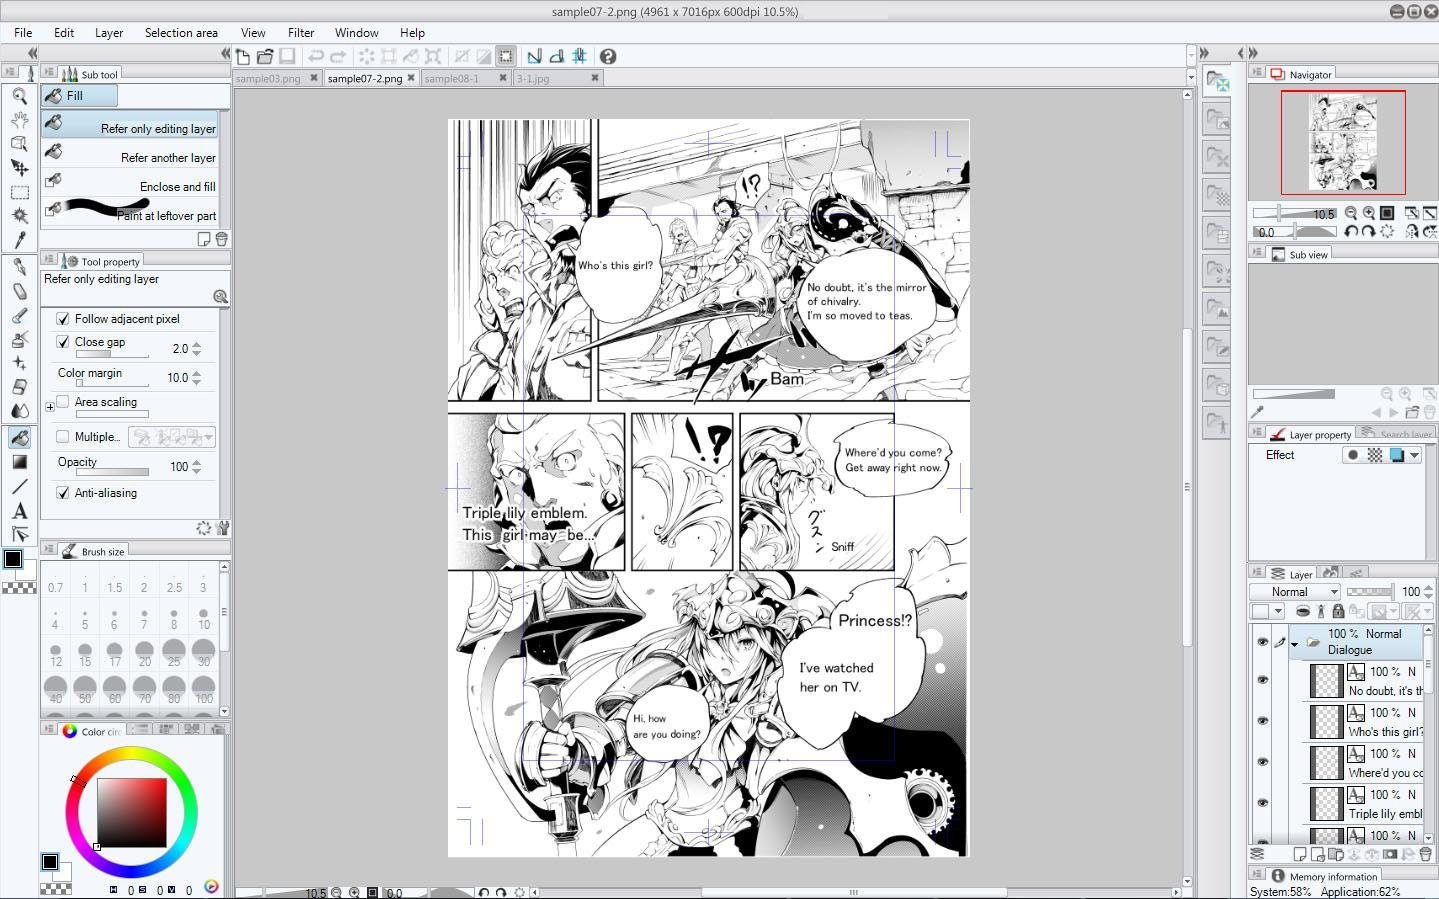
Task: Click zoom in icon in Navigator
Action: 1369,213
